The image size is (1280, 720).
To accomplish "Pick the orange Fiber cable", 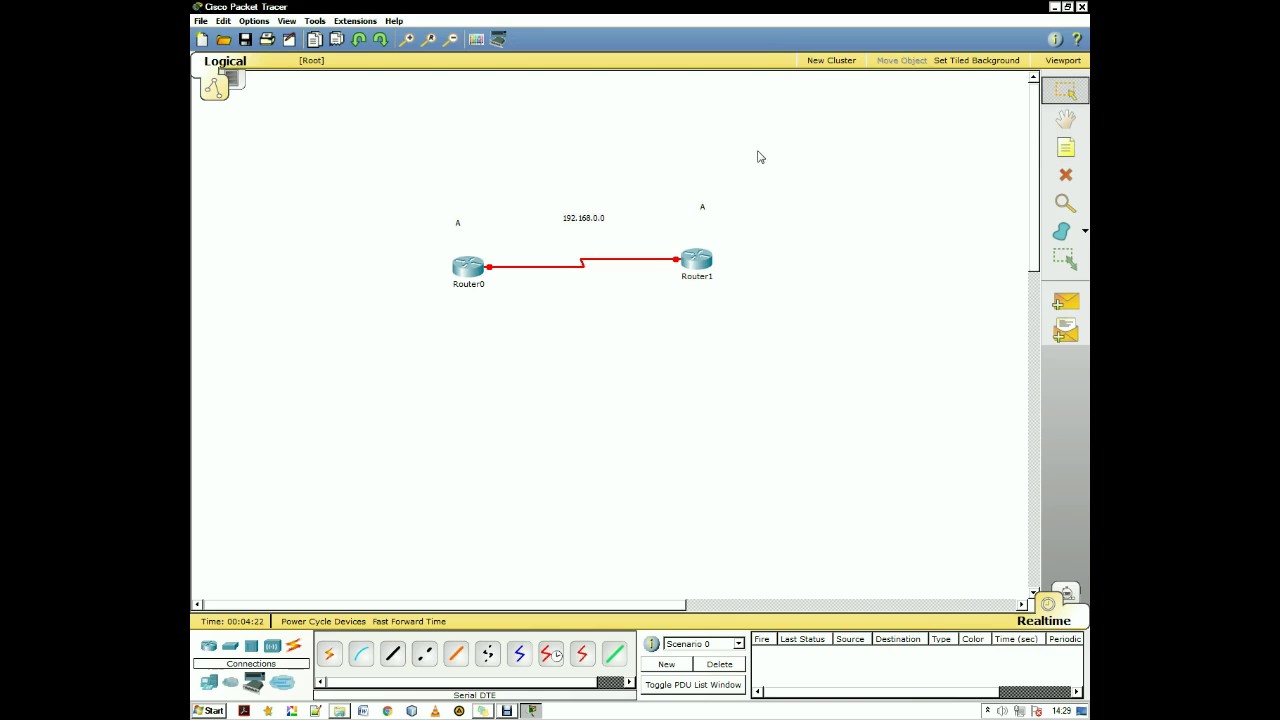I will (456, 654).
